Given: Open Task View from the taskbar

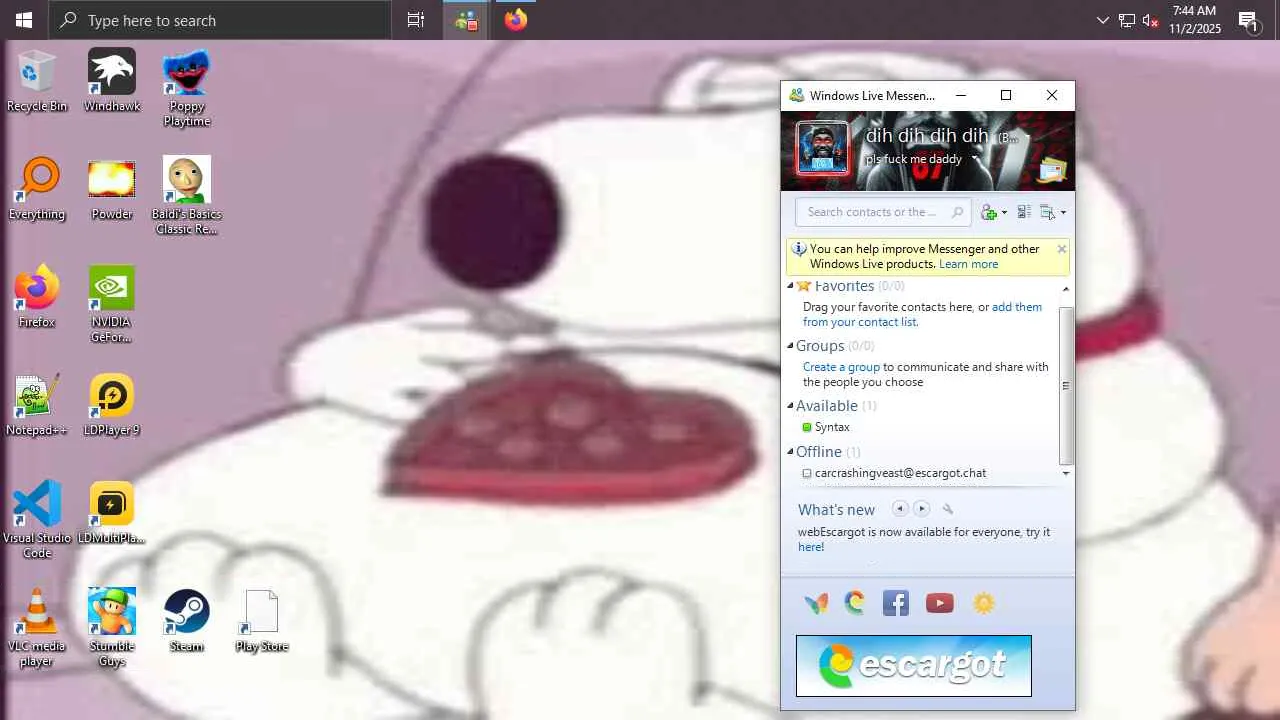Looking at the screenshot, I should (416, 20).
